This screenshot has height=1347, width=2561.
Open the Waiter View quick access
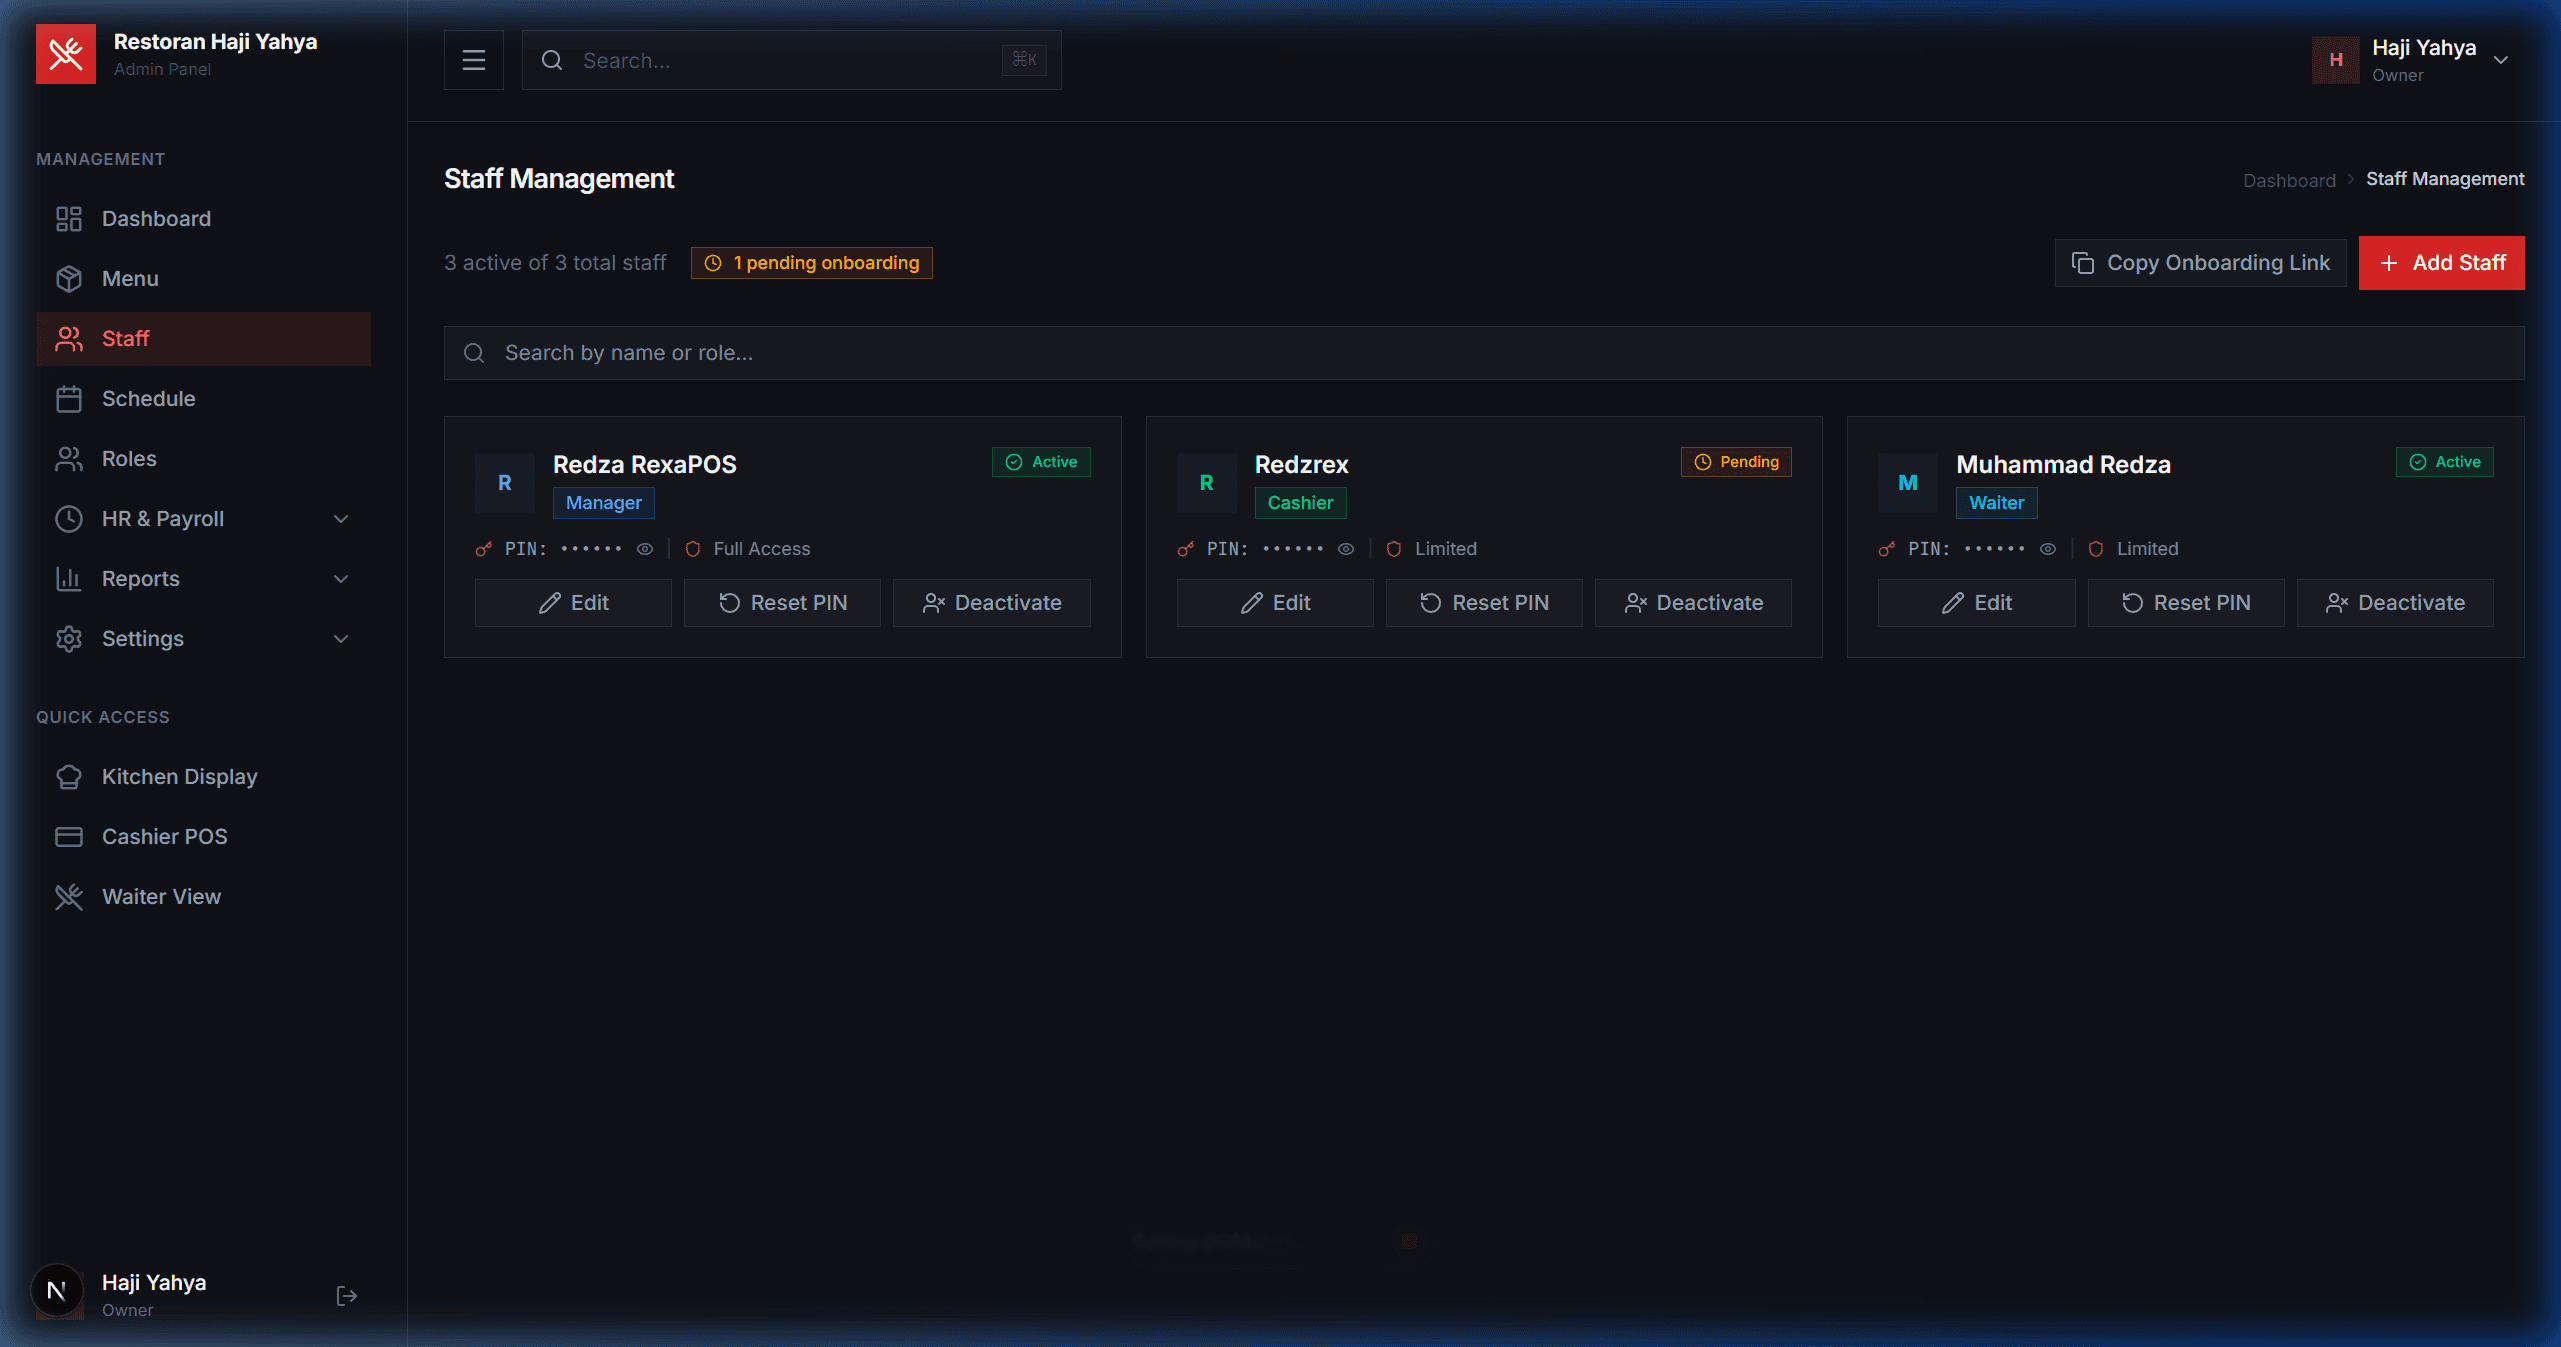161,896
